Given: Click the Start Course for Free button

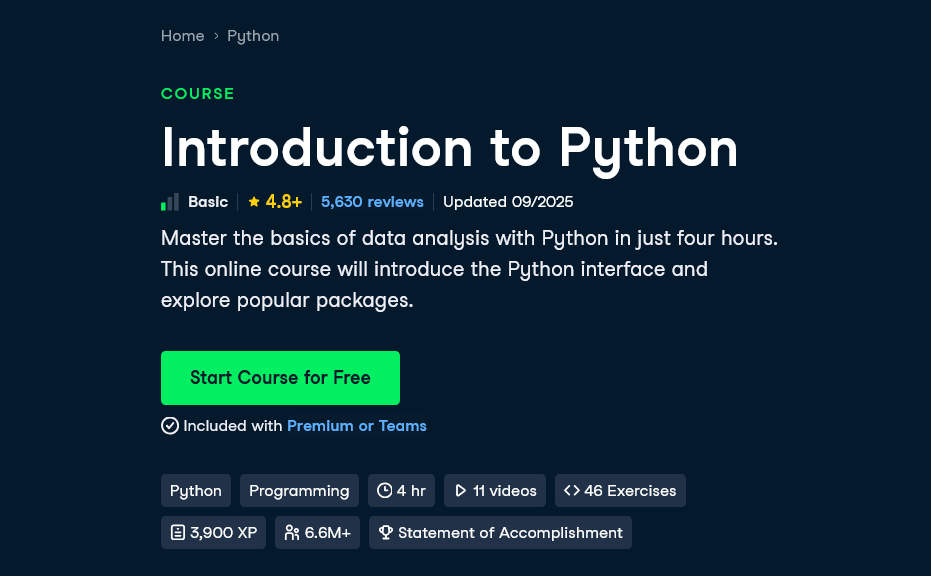Looking at the screenshot, I should (280, 378).
